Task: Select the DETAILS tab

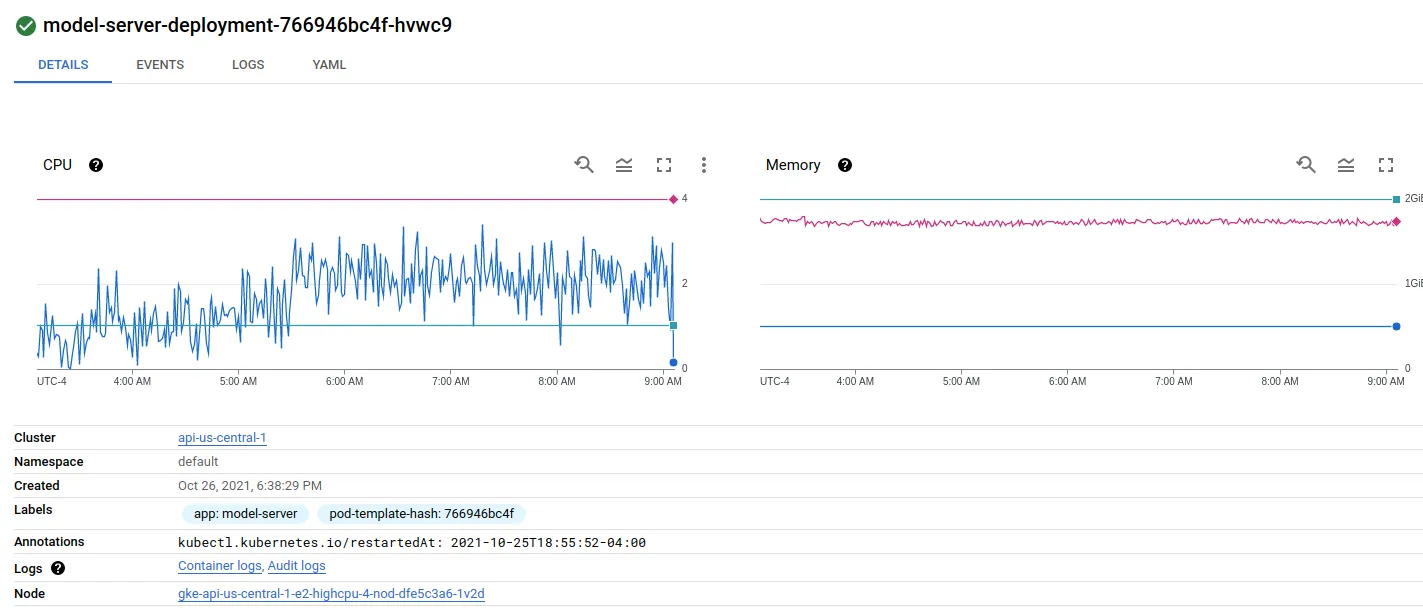Action: click(x=63, y=65)
